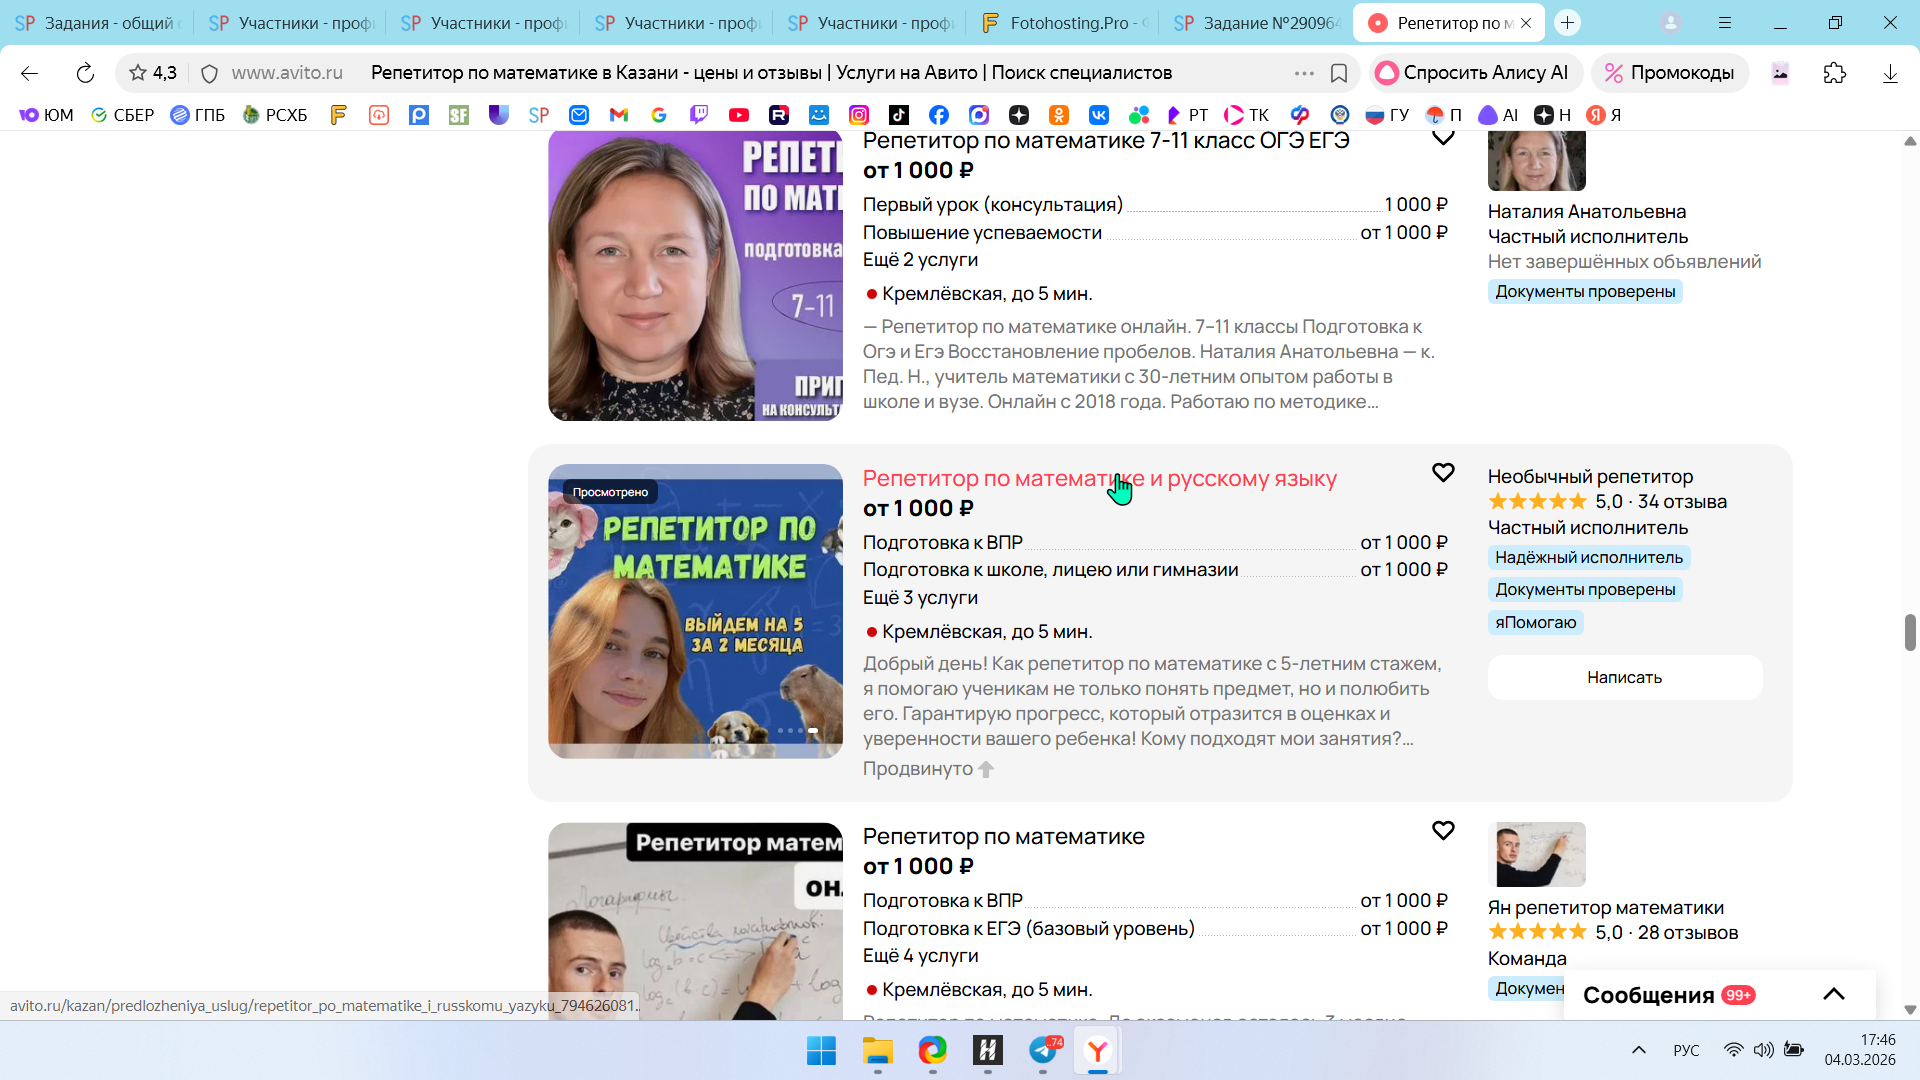The image size is (1920, 1080).
Task: Open the browser extensions puzzle icon
Action: 1834,73
